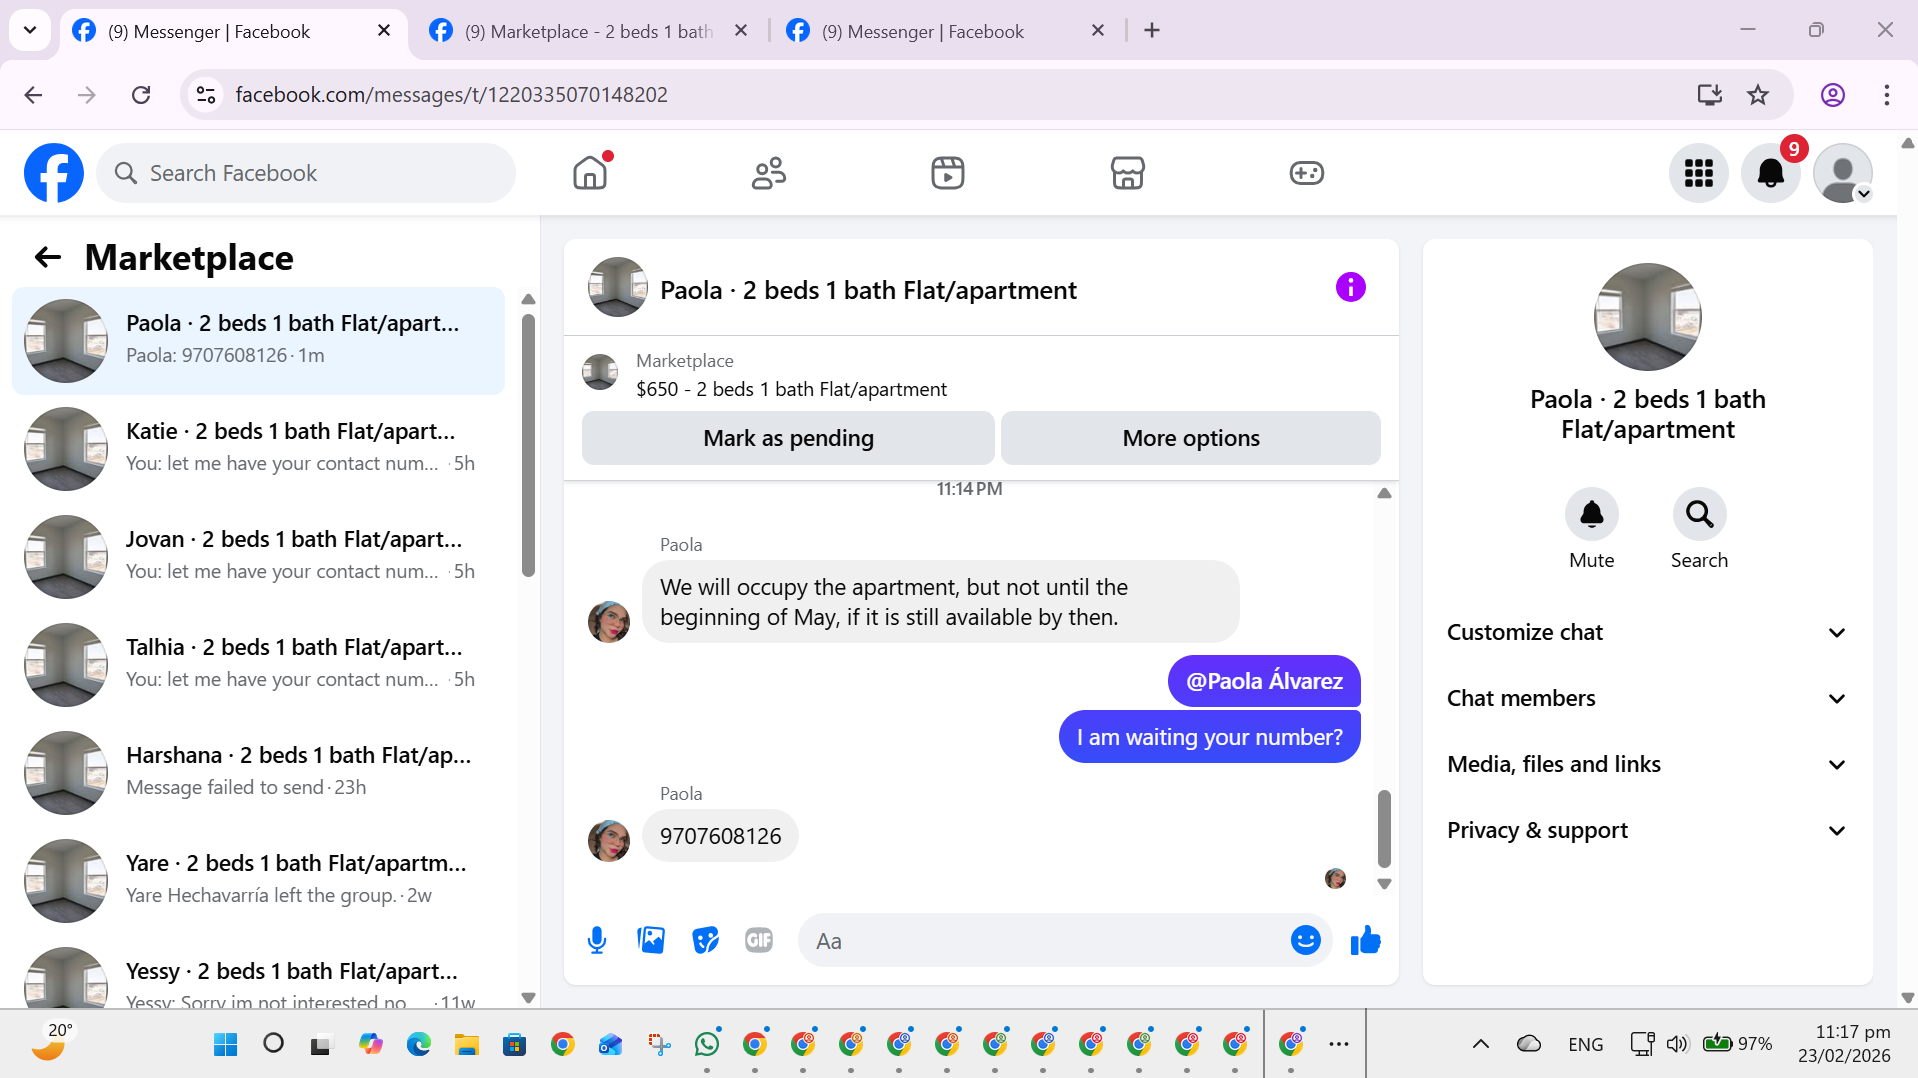Click the install app icon in address bar
The height and width of the screenshot is (1078, 1918).
[x=1709, y=94]
